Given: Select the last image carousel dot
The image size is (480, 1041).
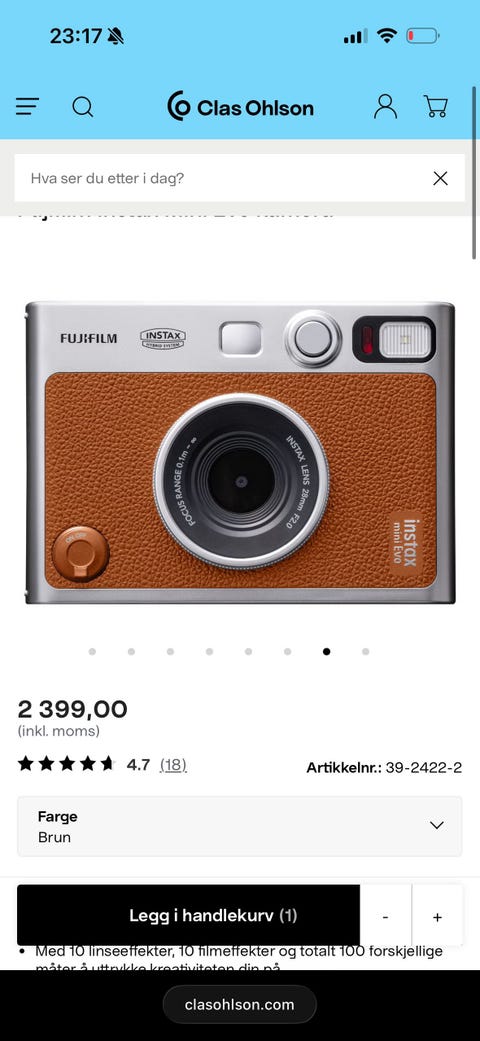Looking at the screenshot, I should coord(365,651).
